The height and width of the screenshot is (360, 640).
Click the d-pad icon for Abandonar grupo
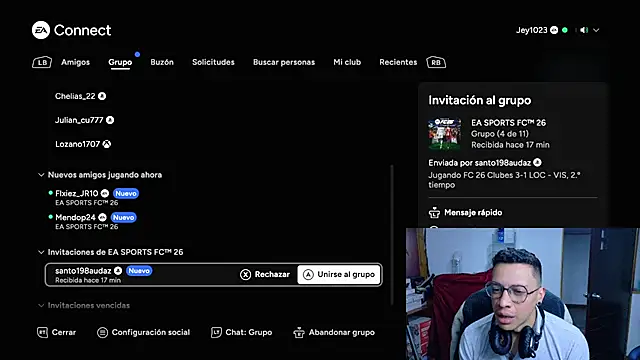tap(299, 333)
